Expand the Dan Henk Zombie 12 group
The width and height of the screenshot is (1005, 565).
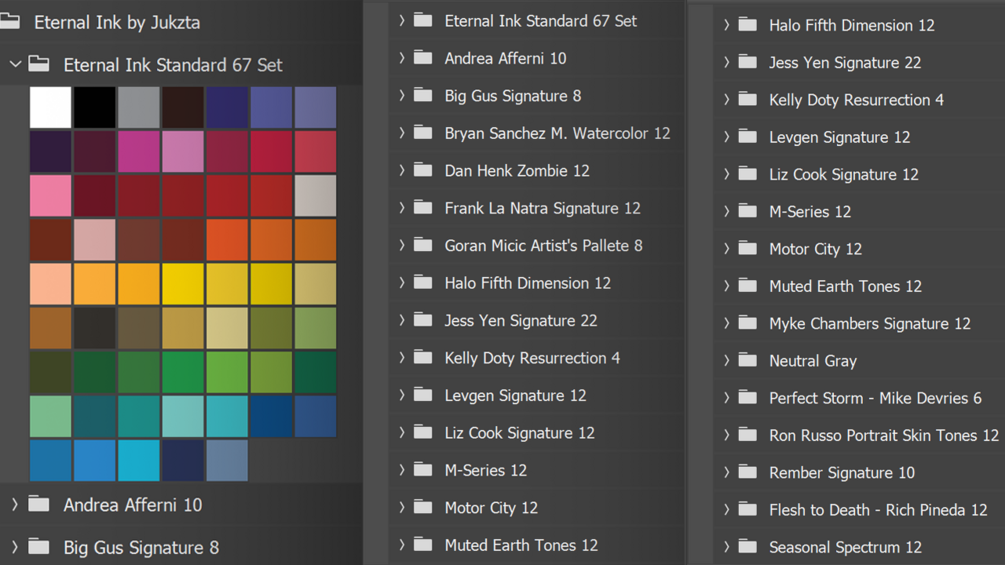click(x=402, y=170)
